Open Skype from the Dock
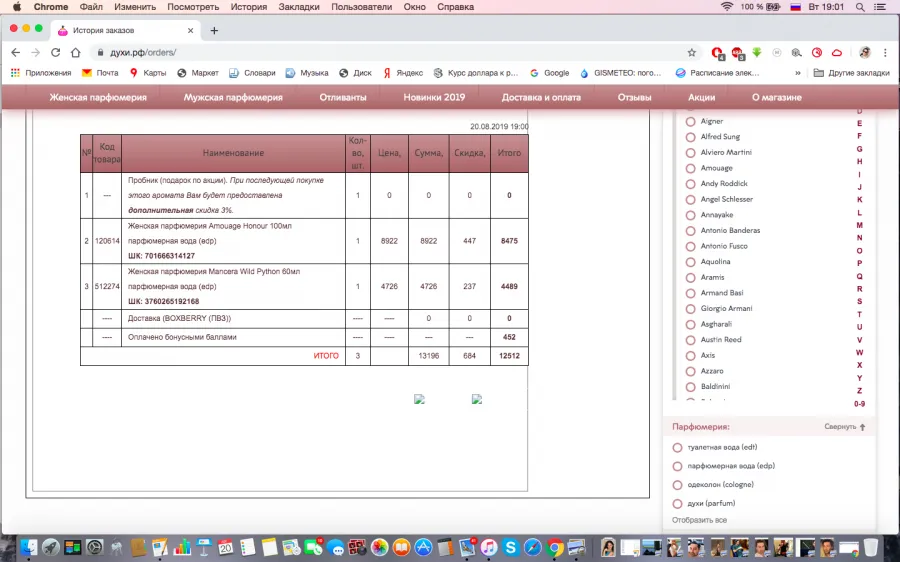This screenshot has height=562, width=900. (x=510, y=547)
